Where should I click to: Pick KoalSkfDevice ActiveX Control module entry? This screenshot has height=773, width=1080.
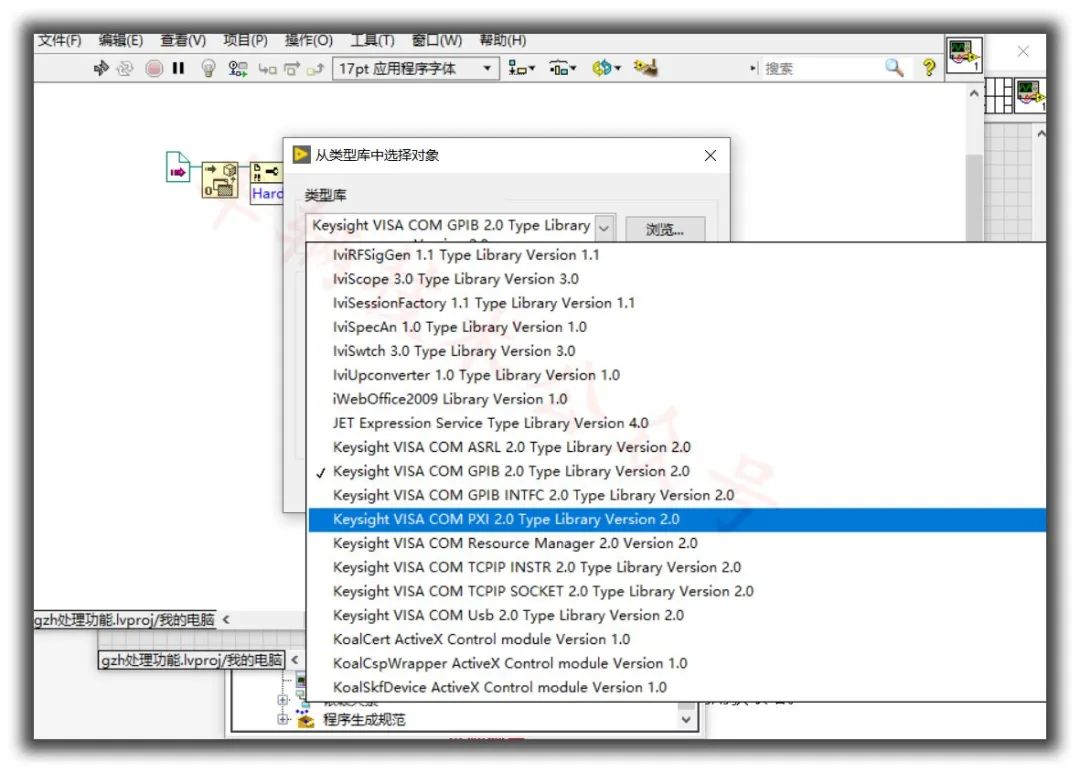point(676,688)
